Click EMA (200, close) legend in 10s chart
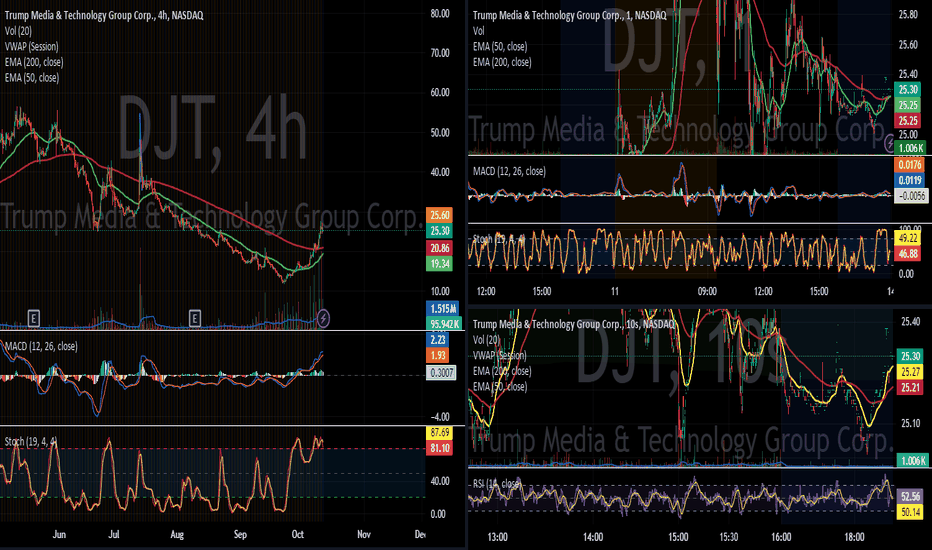The image size is (932, 550). pyautogui.click(x=502, y=370)
